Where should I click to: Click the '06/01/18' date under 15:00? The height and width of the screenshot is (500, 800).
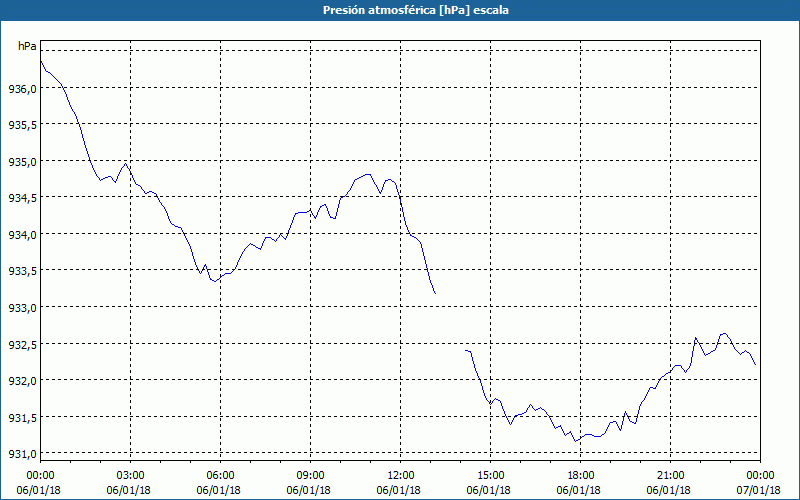point(488,490)
